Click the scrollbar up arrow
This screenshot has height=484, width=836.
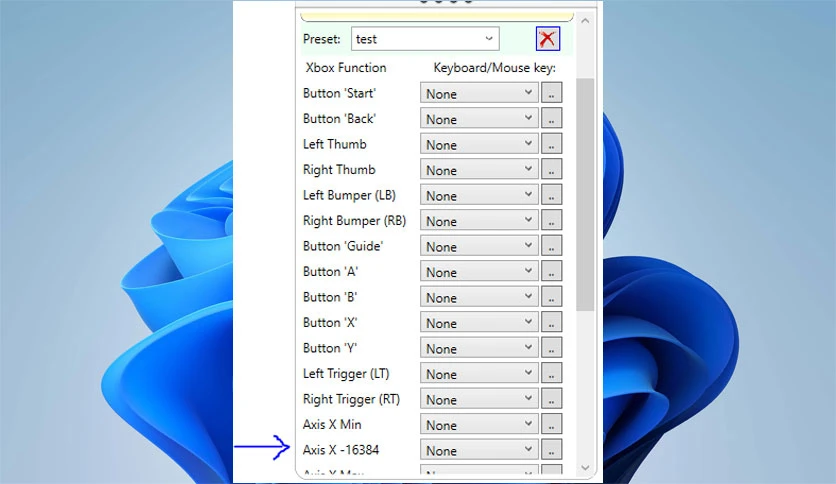pos(585,21)
